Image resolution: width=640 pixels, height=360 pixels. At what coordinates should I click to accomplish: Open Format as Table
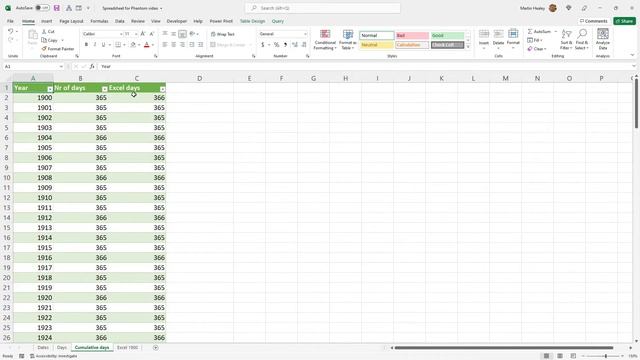[348, 40]
